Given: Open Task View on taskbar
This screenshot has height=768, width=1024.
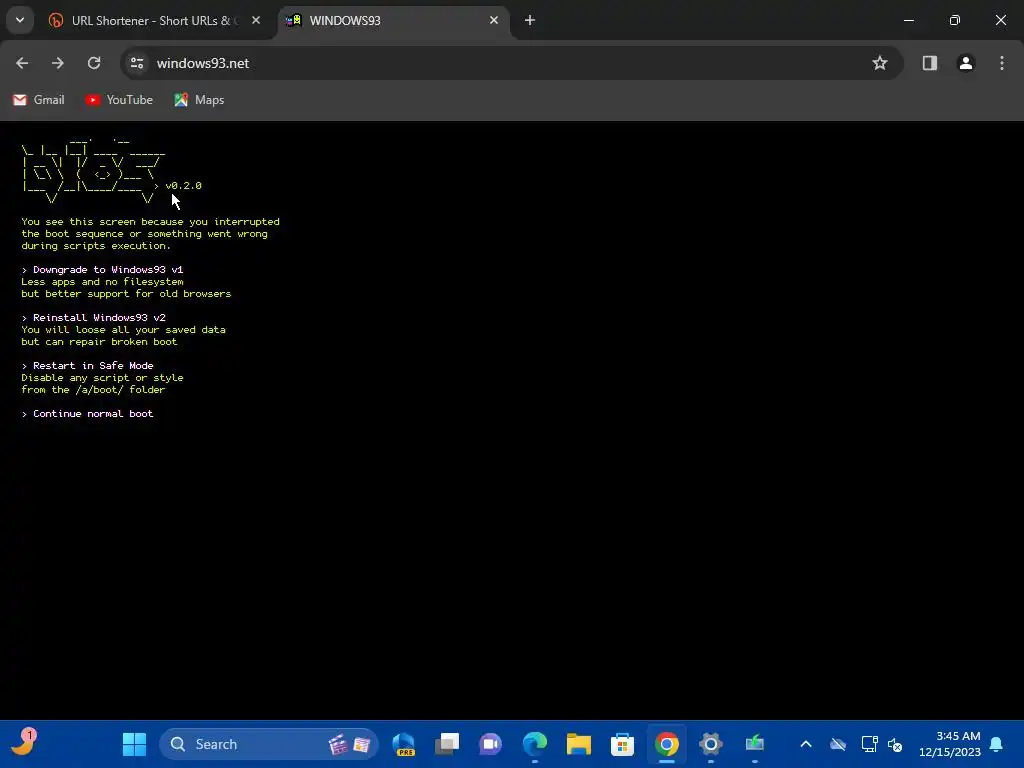Looking at the screenshot, I should tap(447, 744).
